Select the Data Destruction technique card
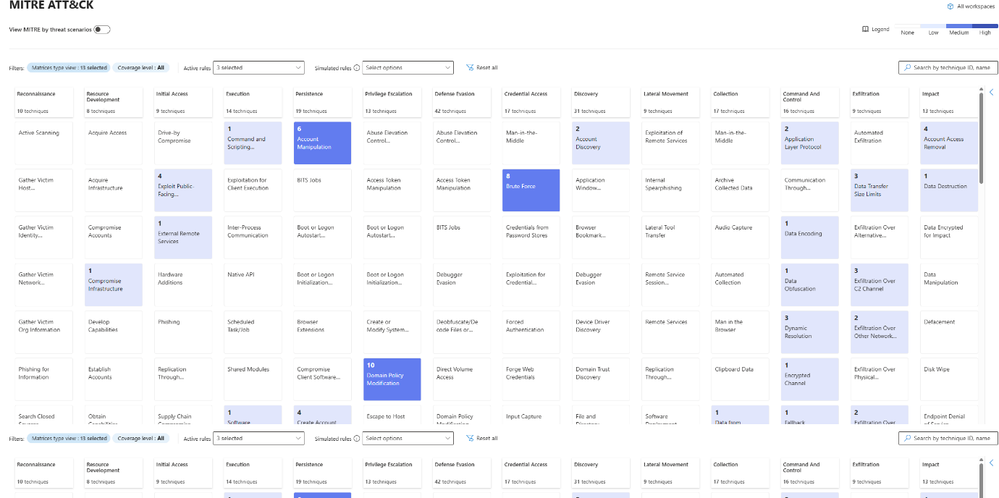 [x=949, y=190]
